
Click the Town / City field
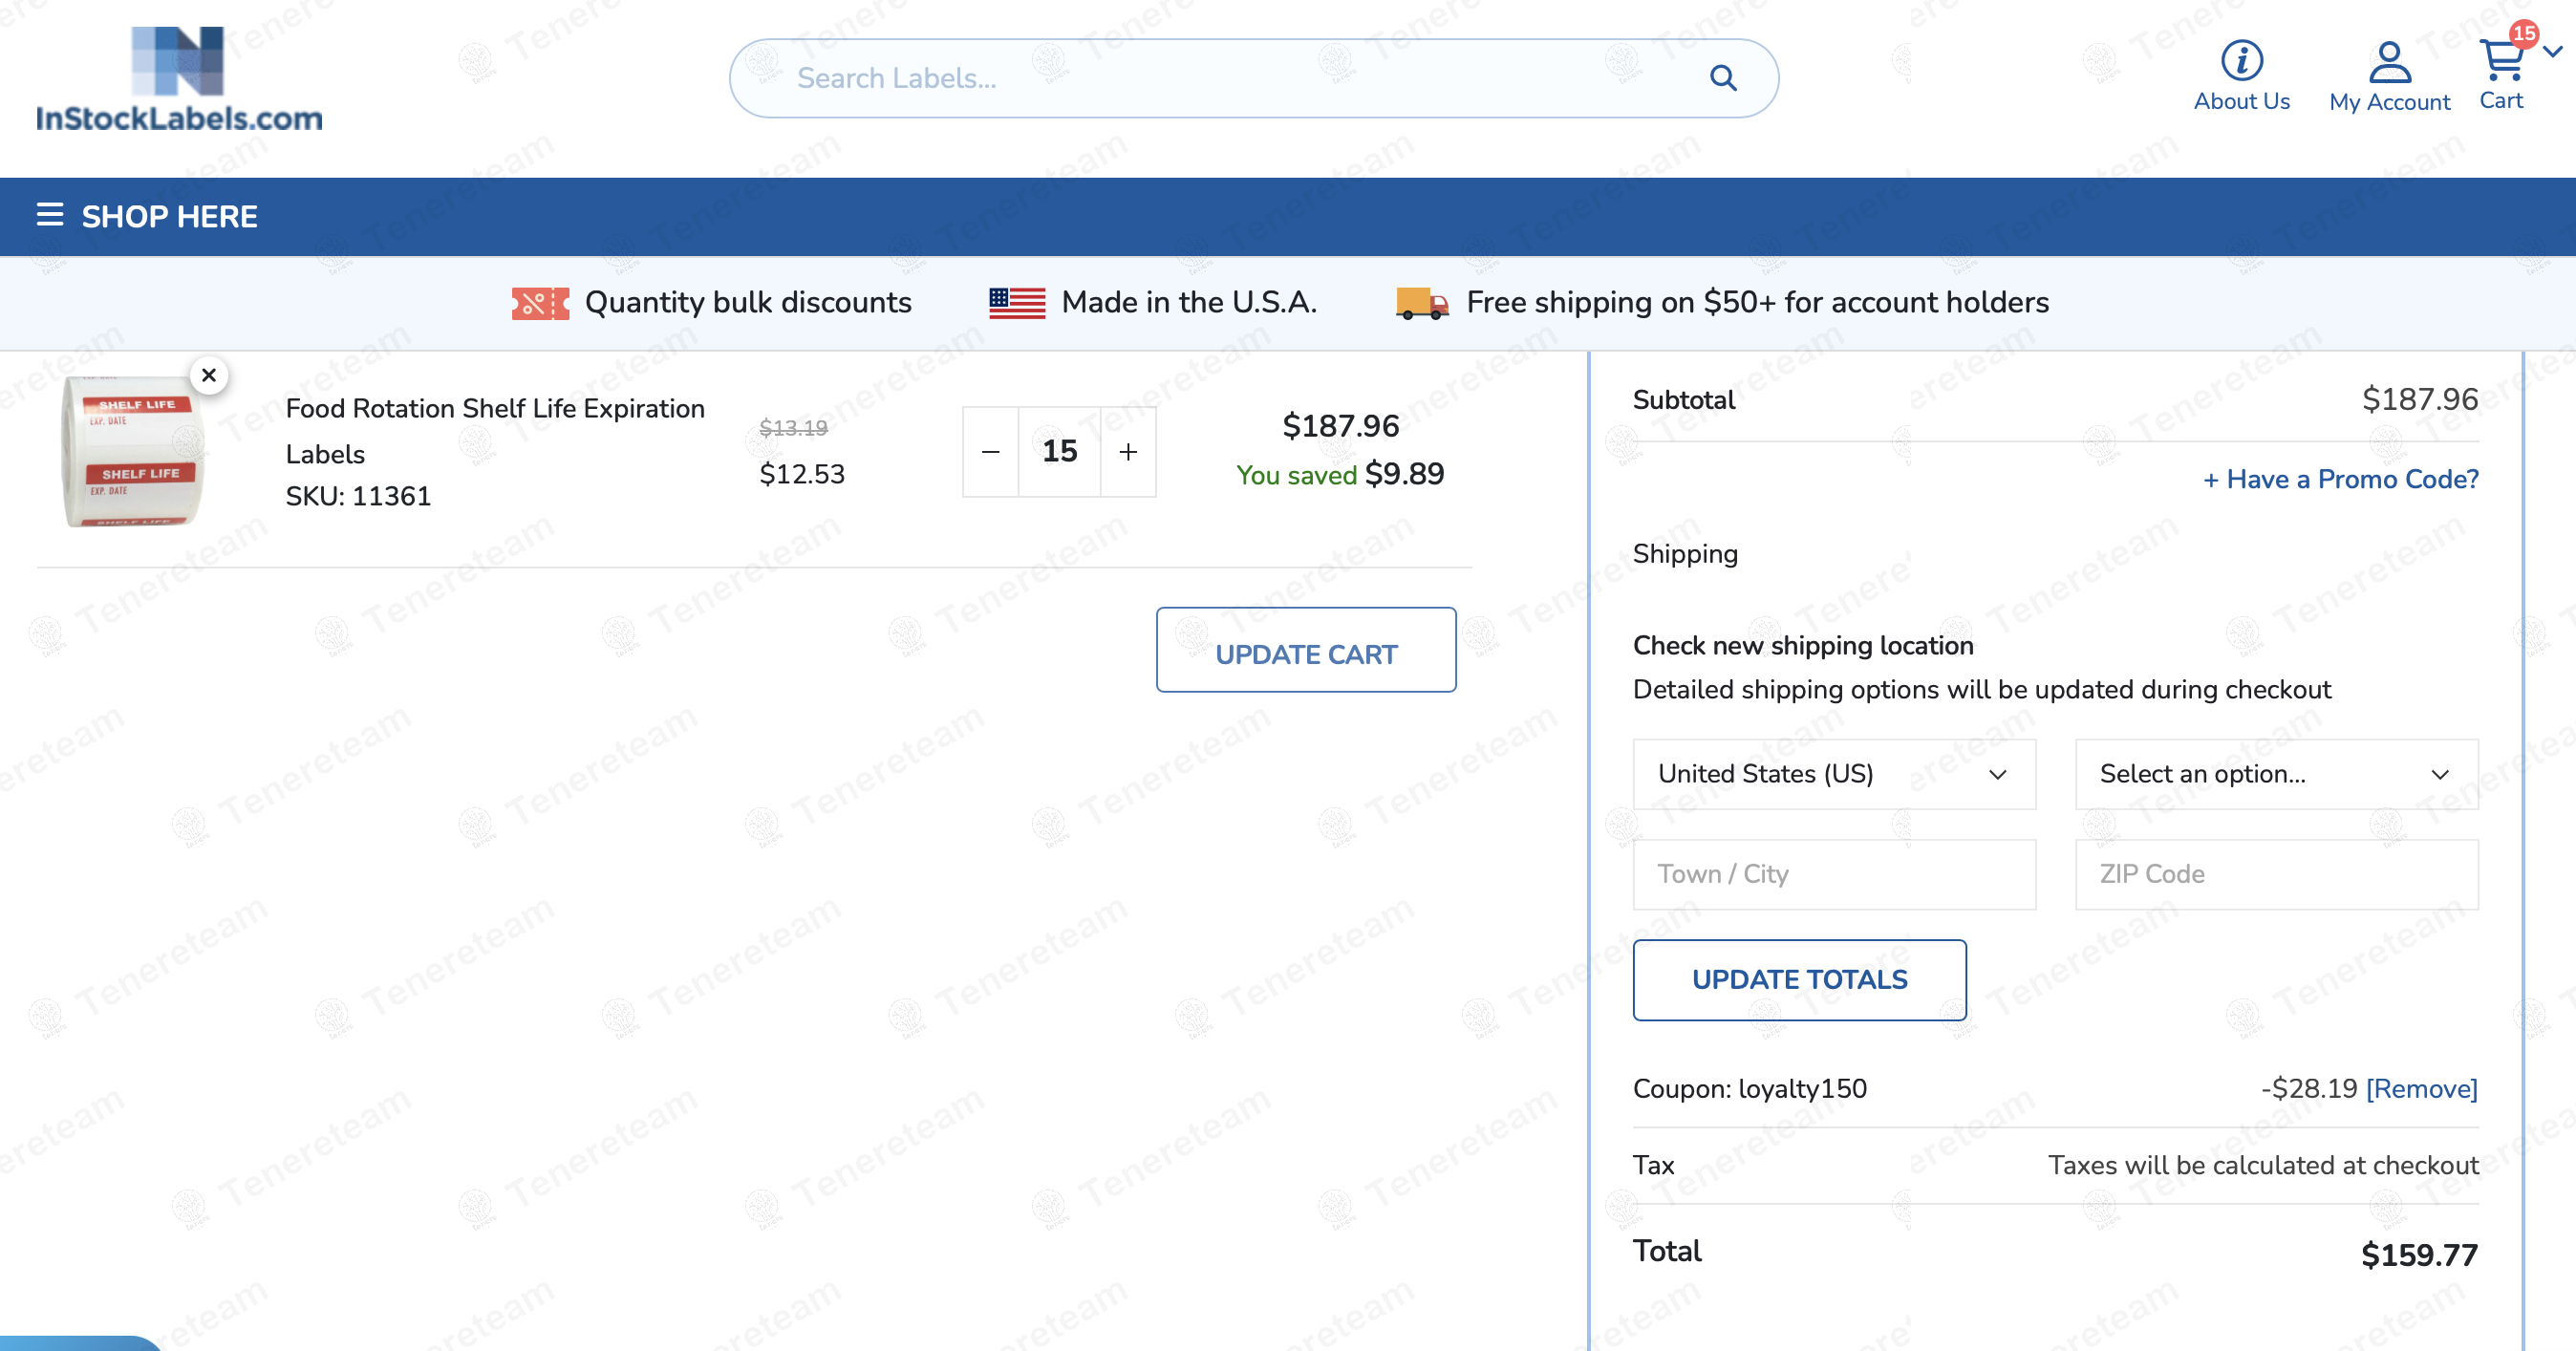click(1833, 874)
